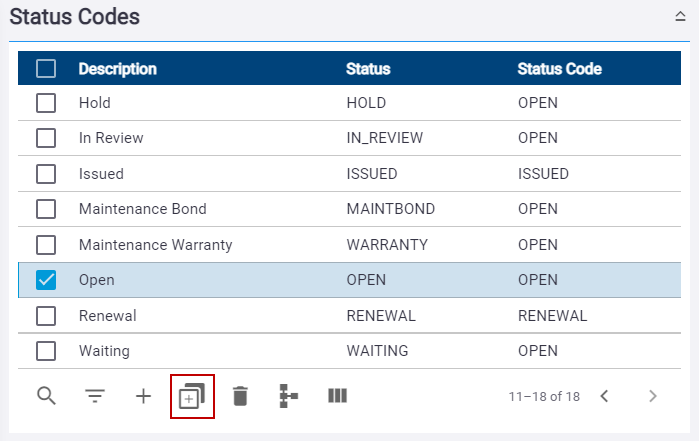699x441 pixels.
Task: Open the hierarchy tree icon
Action: pyautogui.click(x=288, y=396)
